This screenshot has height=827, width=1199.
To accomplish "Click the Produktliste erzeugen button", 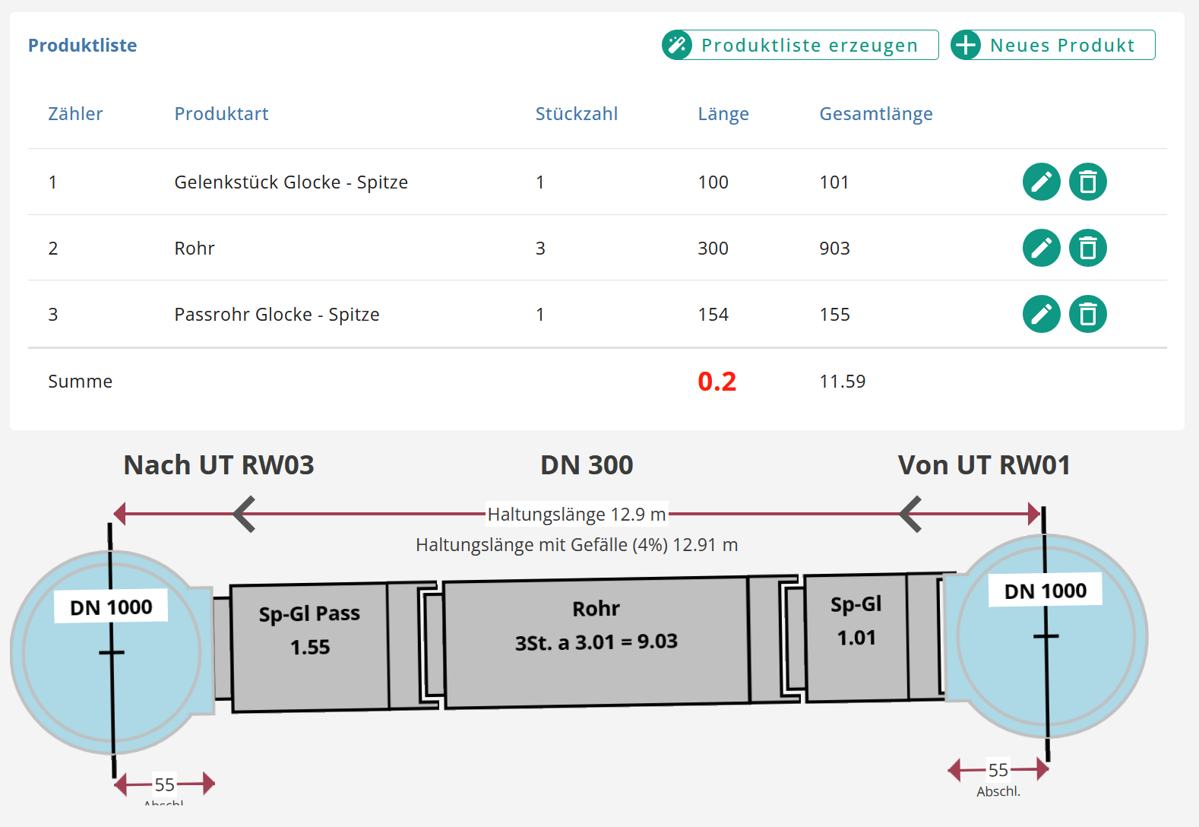I will coord(800,45).
